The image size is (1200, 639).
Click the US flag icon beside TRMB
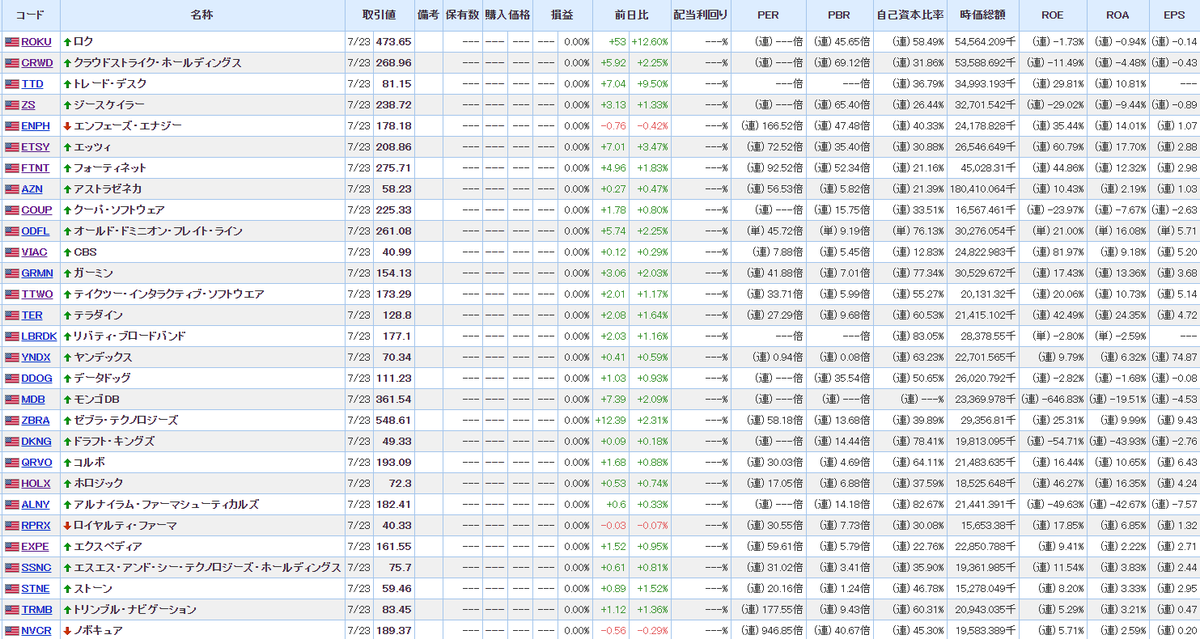(x=12, y=609)
